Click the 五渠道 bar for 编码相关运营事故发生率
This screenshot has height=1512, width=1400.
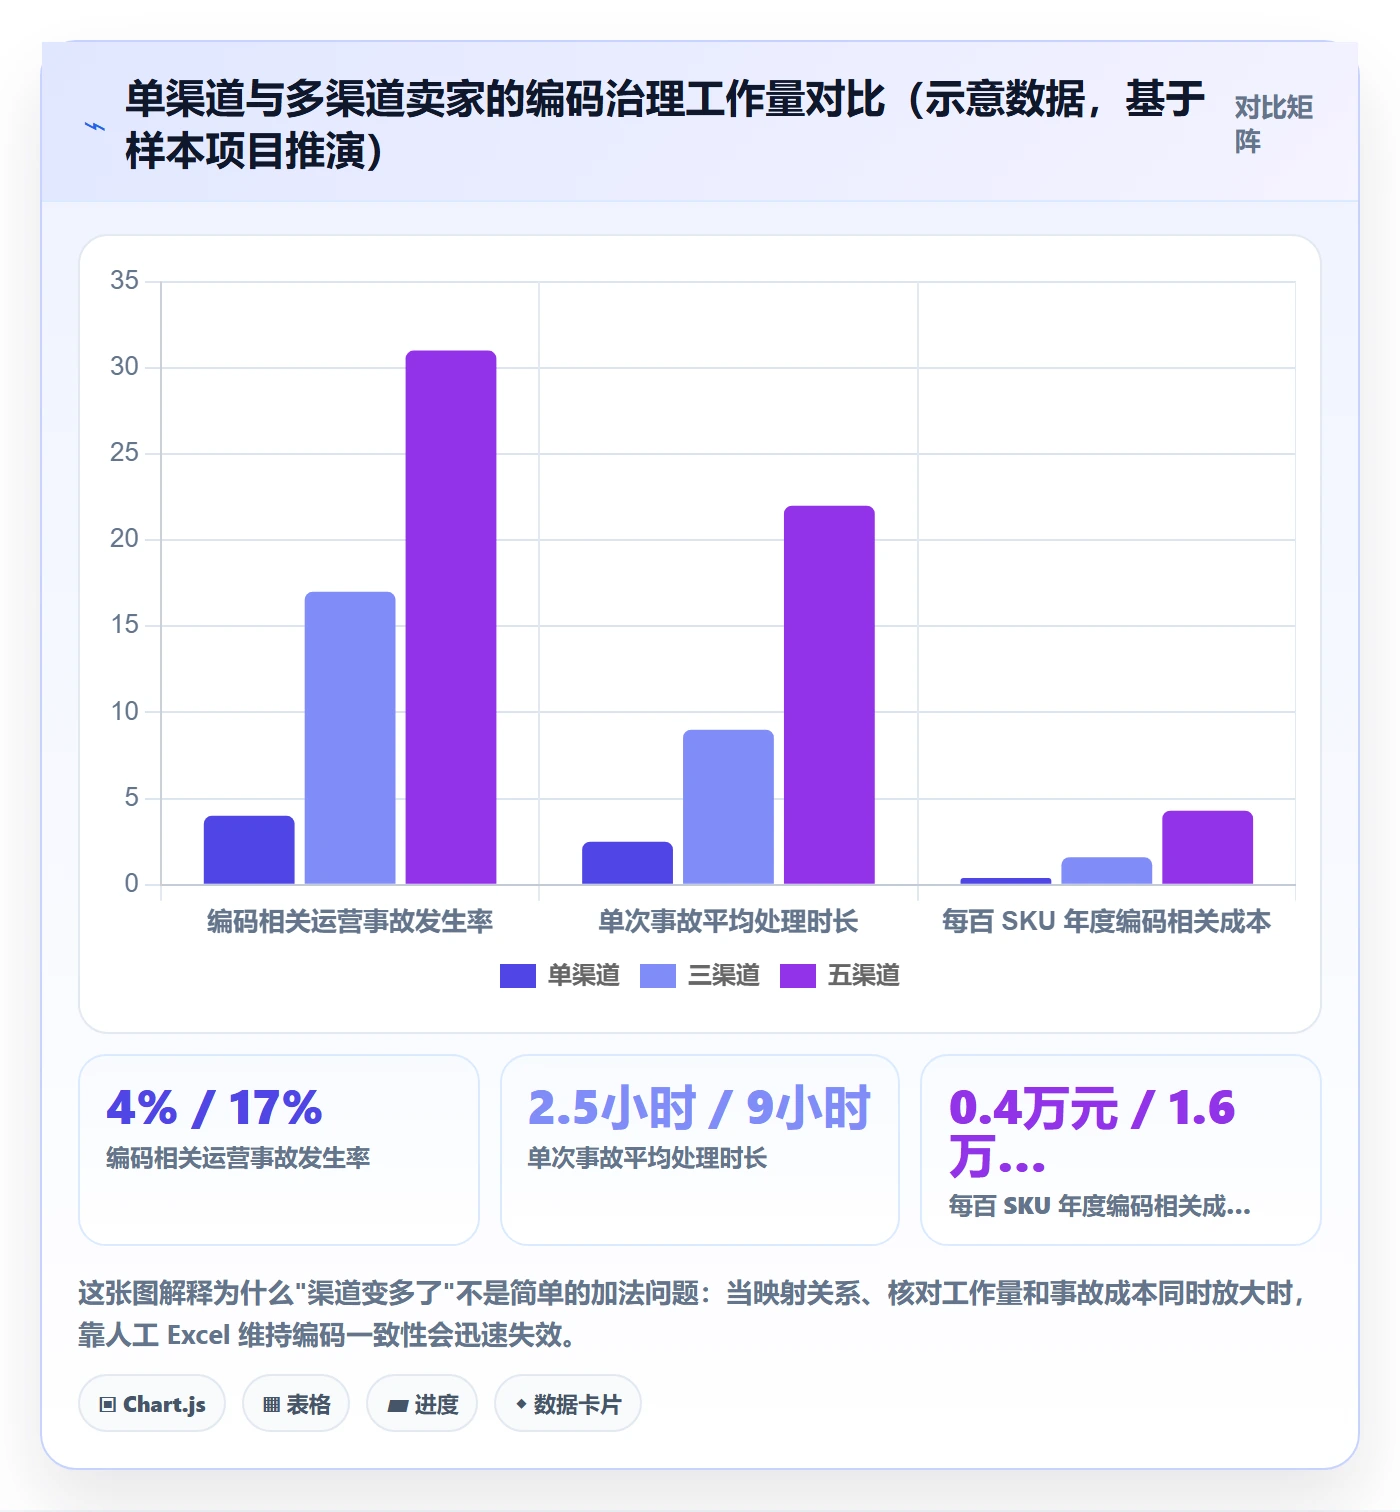451,617
